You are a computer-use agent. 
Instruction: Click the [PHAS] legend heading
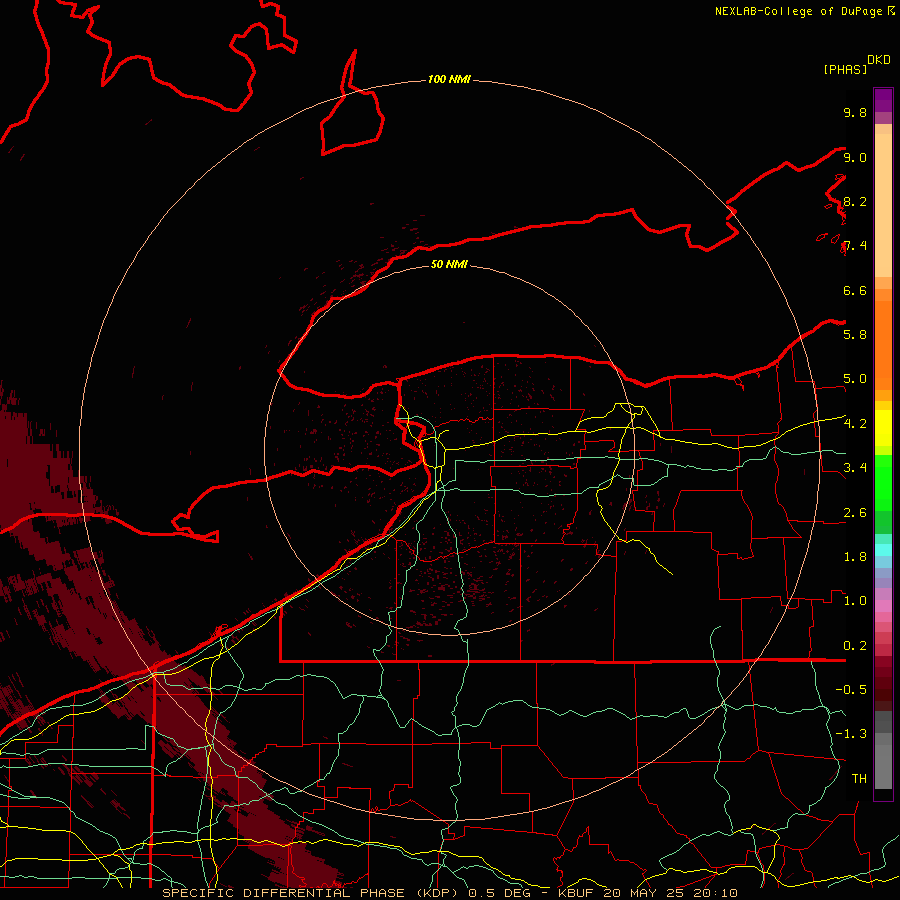point(845,69)
